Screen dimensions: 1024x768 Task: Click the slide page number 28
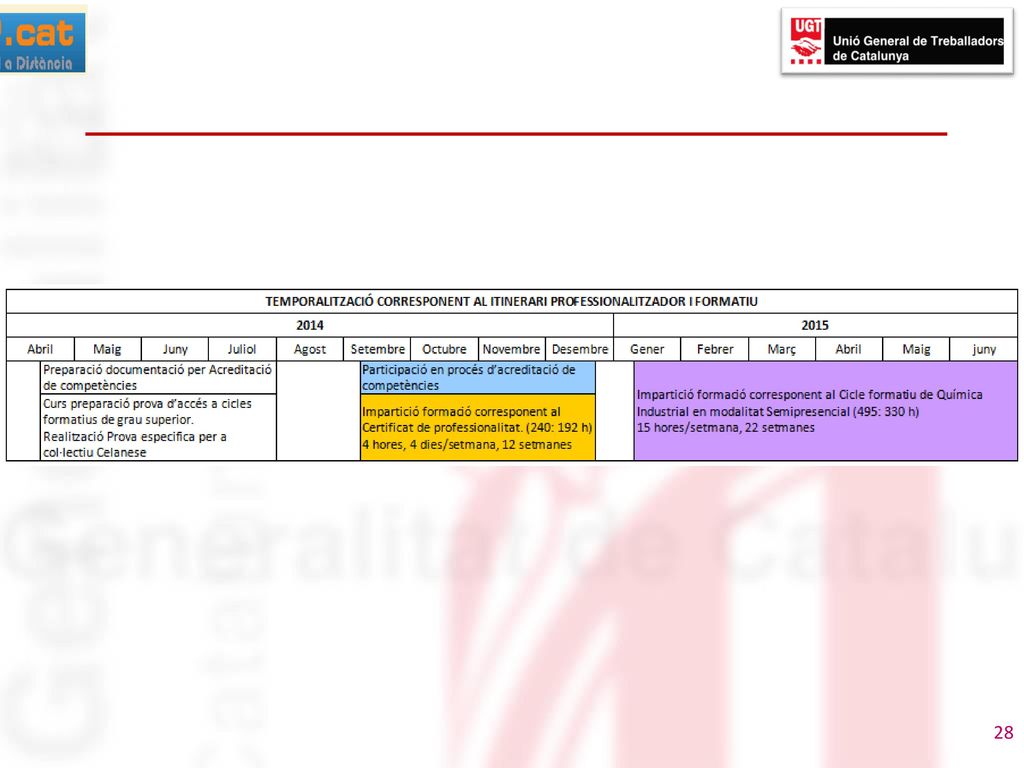(1003, 733)
